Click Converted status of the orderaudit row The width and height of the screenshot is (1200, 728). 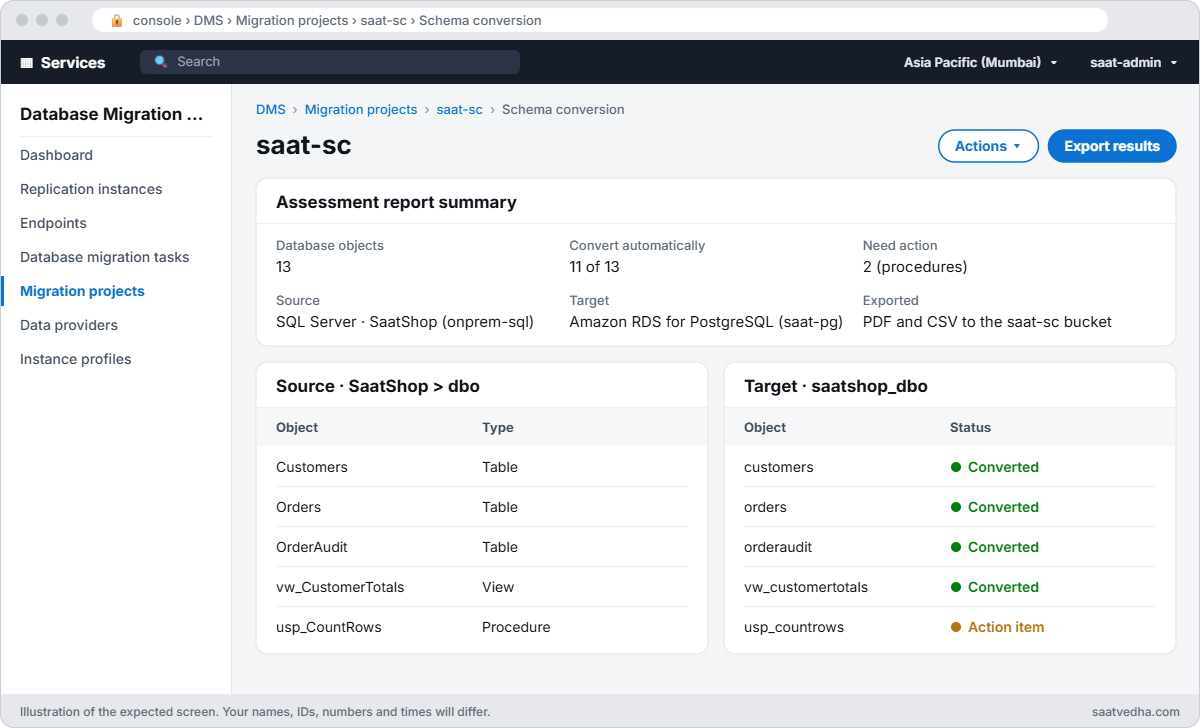(995, 547)
